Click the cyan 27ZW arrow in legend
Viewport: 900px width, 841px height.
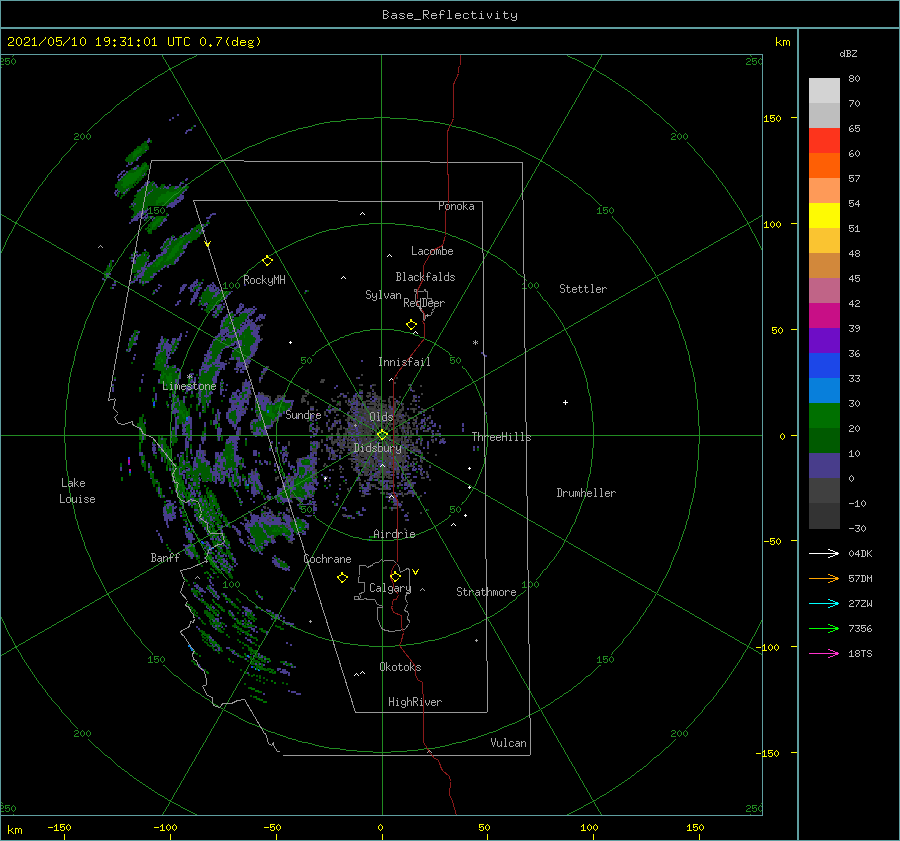824,603
